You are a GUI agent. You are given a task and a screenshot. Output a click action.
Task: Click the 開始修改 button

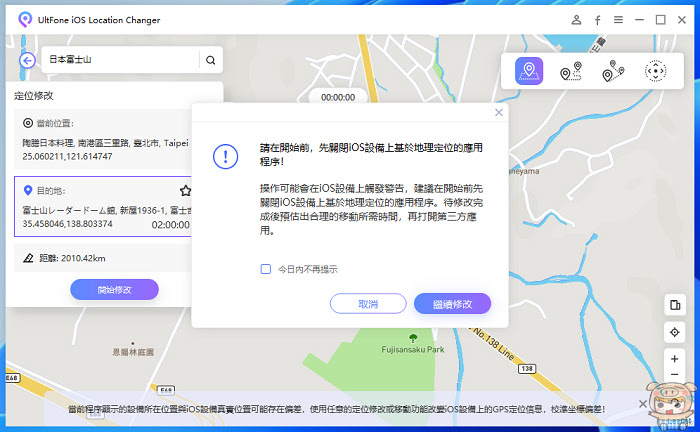tap(114, 290)
